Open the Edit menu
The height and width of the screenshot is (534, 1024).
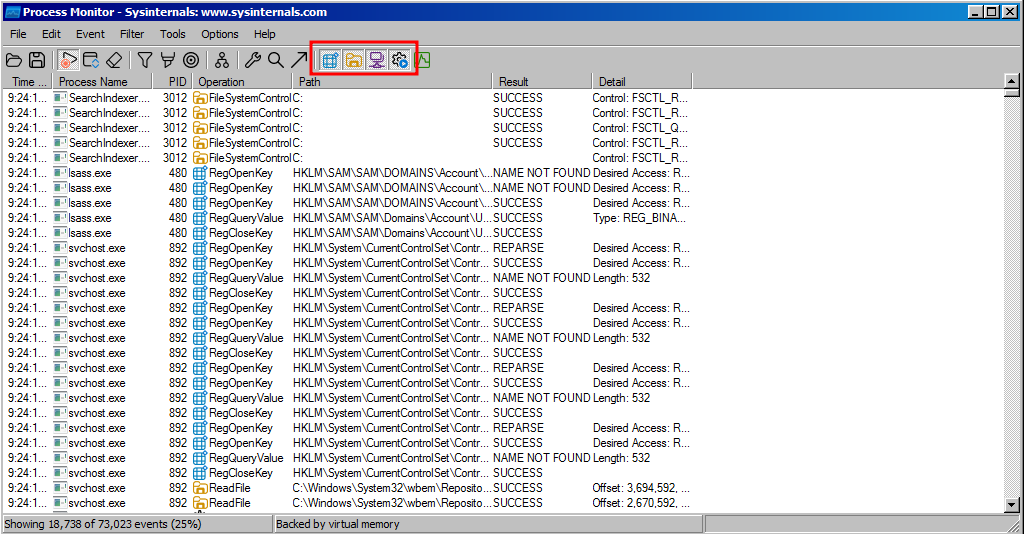(51, 34)
